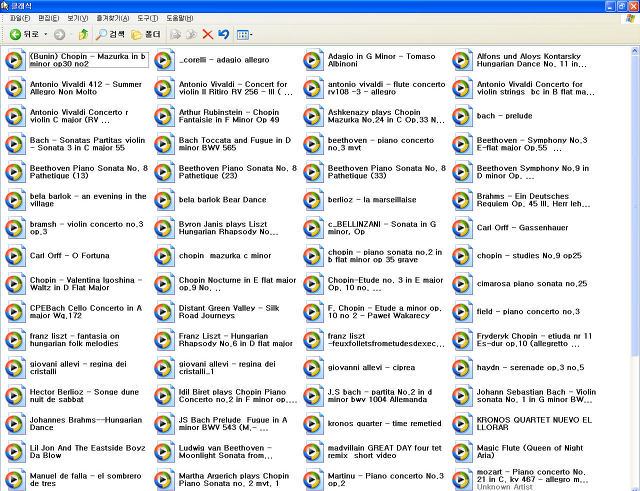The image size is (640, 491).
Task: Click 'Chopin Nocturne in E flat major' filename
Action: pyautogui.click(x=237, y=284)
